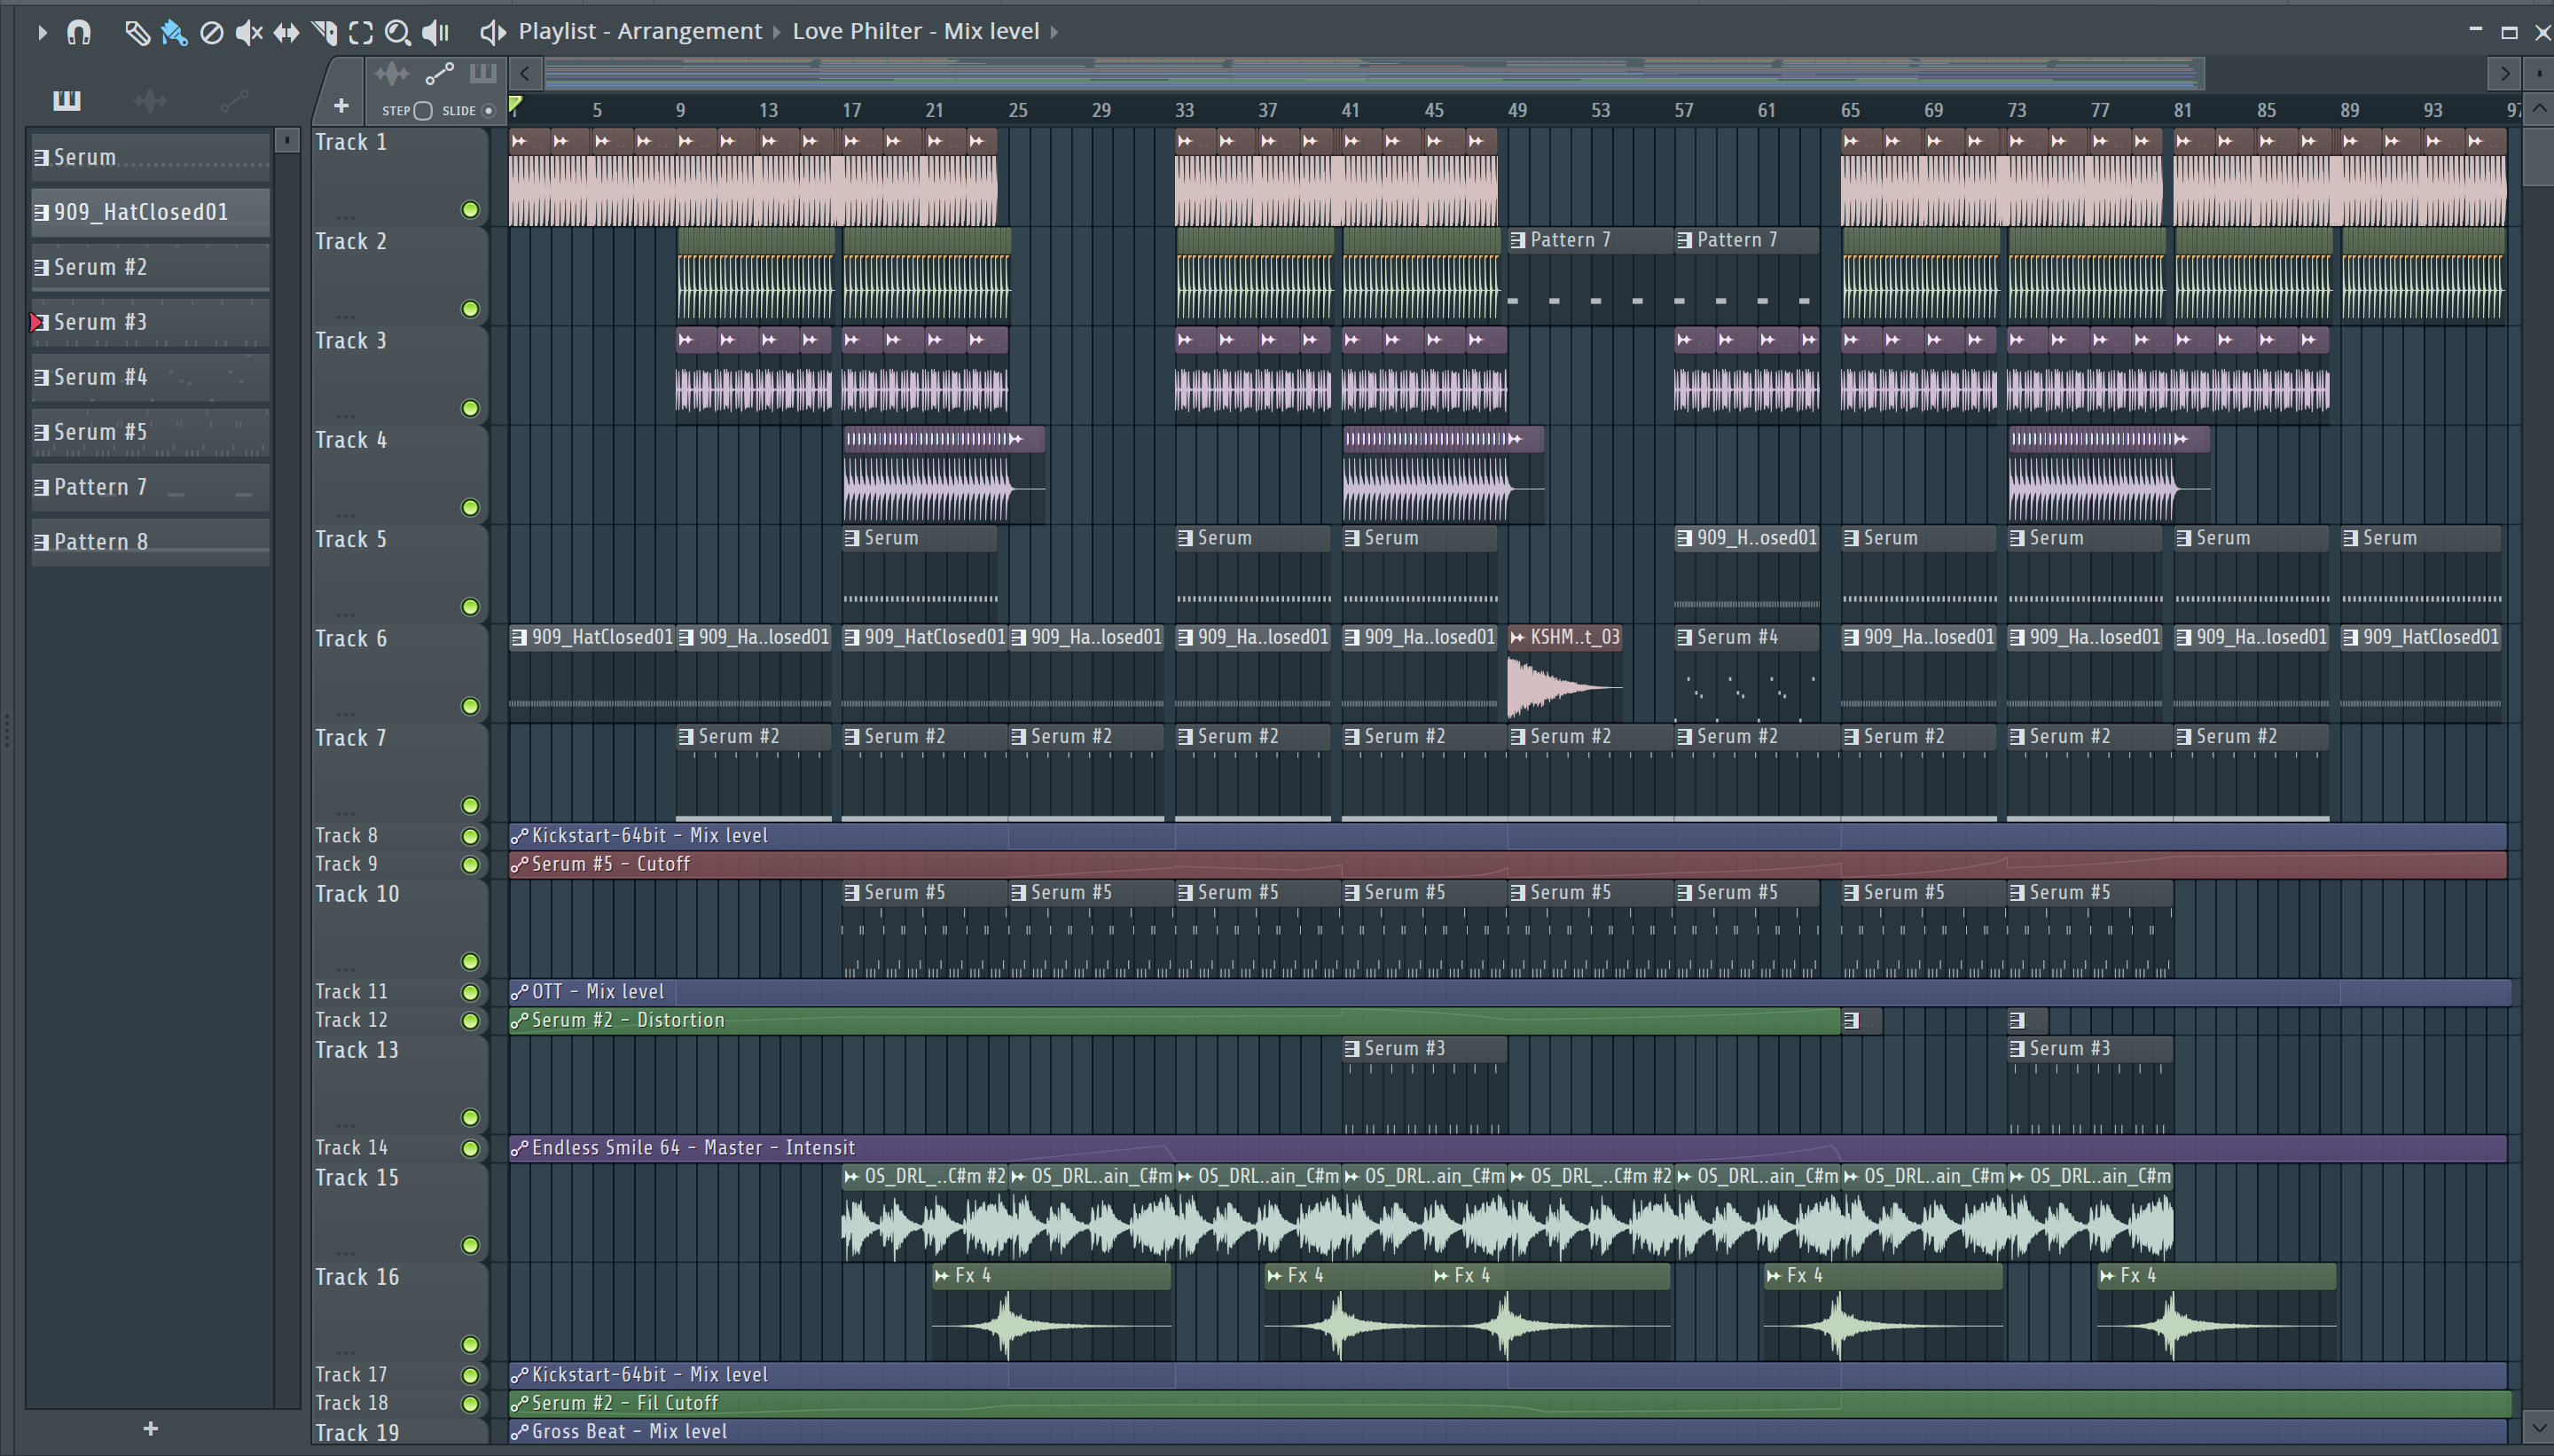Image resolution: width=2554 pixels, height=1456 pixels.
Task: Click the vertical scrollbar thumb at right
Action: [2538, 155]
